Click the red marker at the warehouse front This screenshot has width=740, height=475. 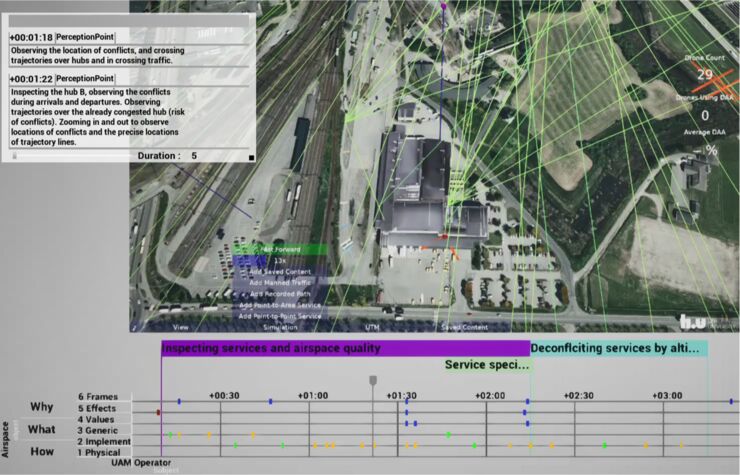pyautogui.click(x=444, y=236)
